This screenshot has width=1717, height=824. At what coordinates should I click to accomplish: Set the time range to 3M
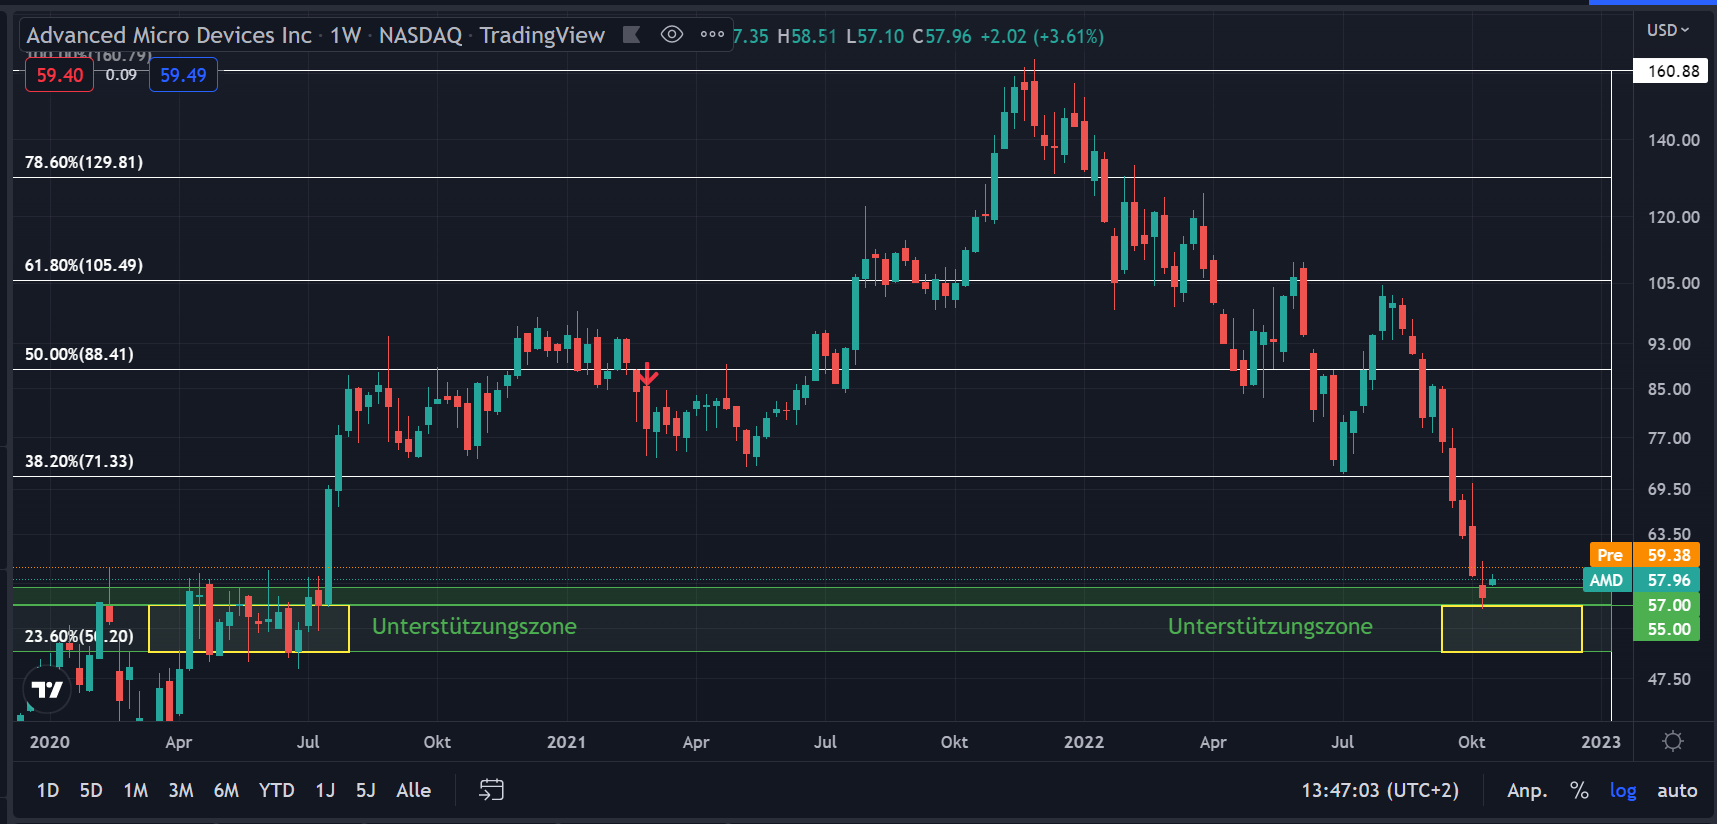click(181, 790)
